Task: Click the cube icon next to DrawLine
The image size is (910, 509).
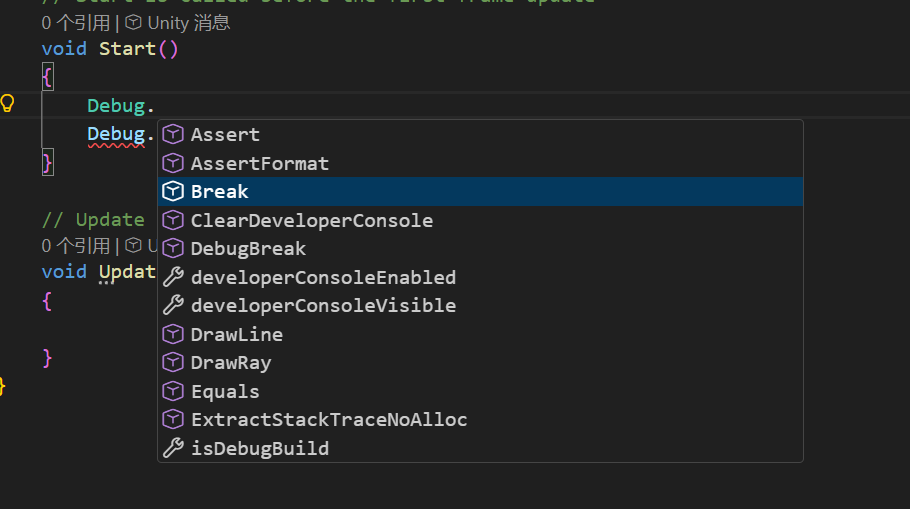Action: pos(173,334)
